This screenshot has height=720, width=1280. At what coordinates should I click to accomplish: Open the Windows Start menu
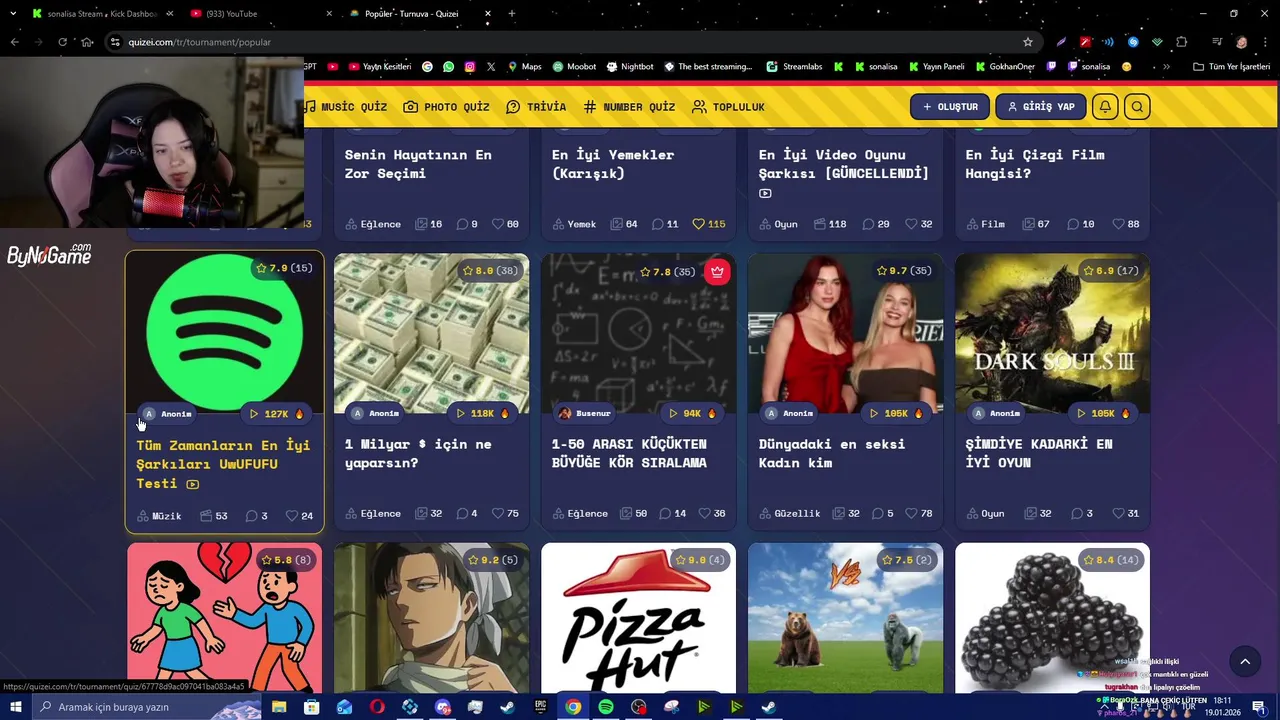(14, 707)
